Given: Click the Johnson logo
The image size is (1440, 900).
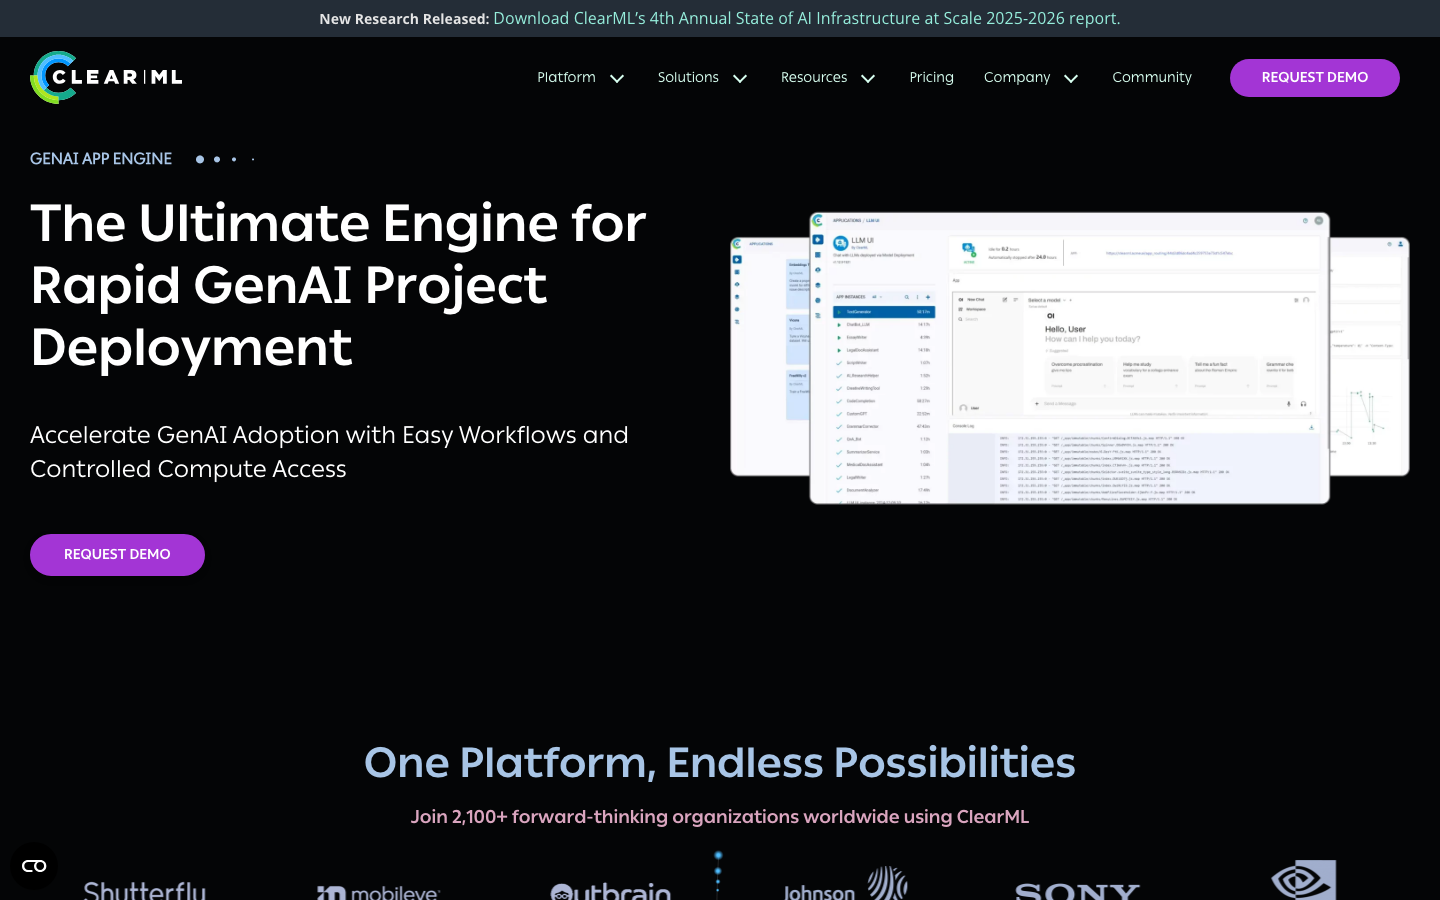Looking at the screenshot, I should [x=845, y=884].
